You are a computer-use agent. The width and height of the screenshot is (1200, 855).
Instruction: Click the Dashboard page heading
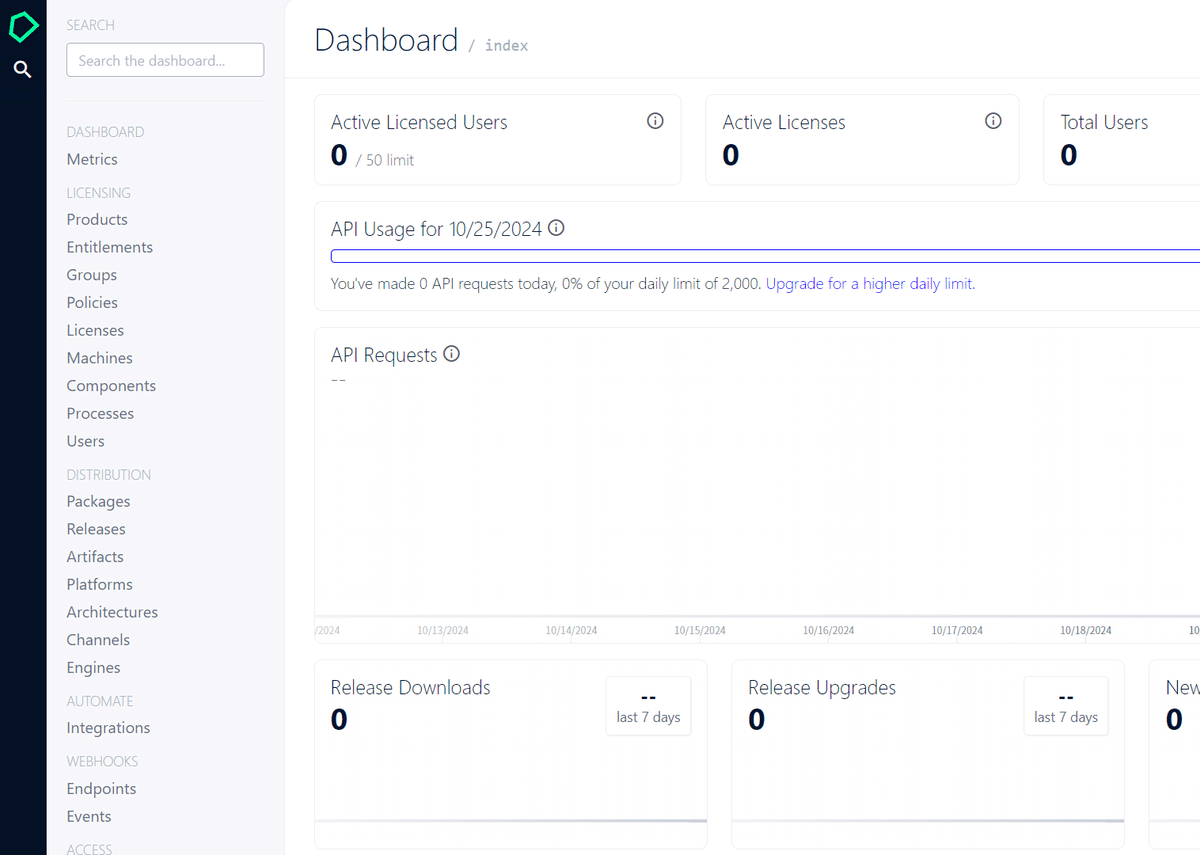(x=386, y=40)
